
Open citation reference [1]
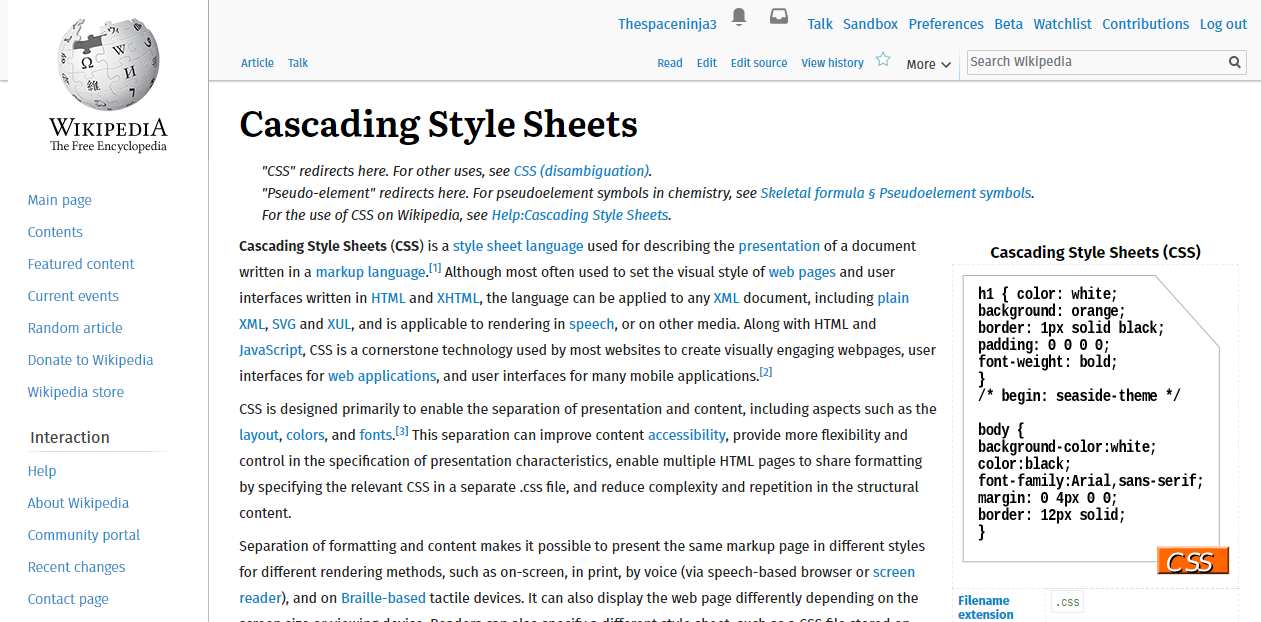click(435, 268)
